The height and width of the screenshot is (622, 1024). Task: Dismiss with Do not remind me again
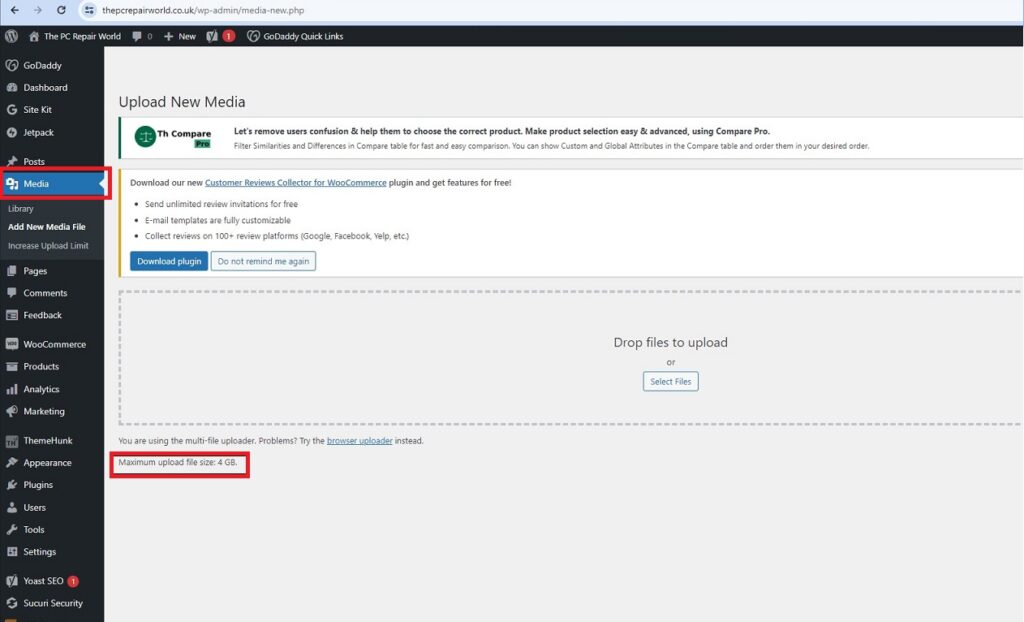(265, 261)
